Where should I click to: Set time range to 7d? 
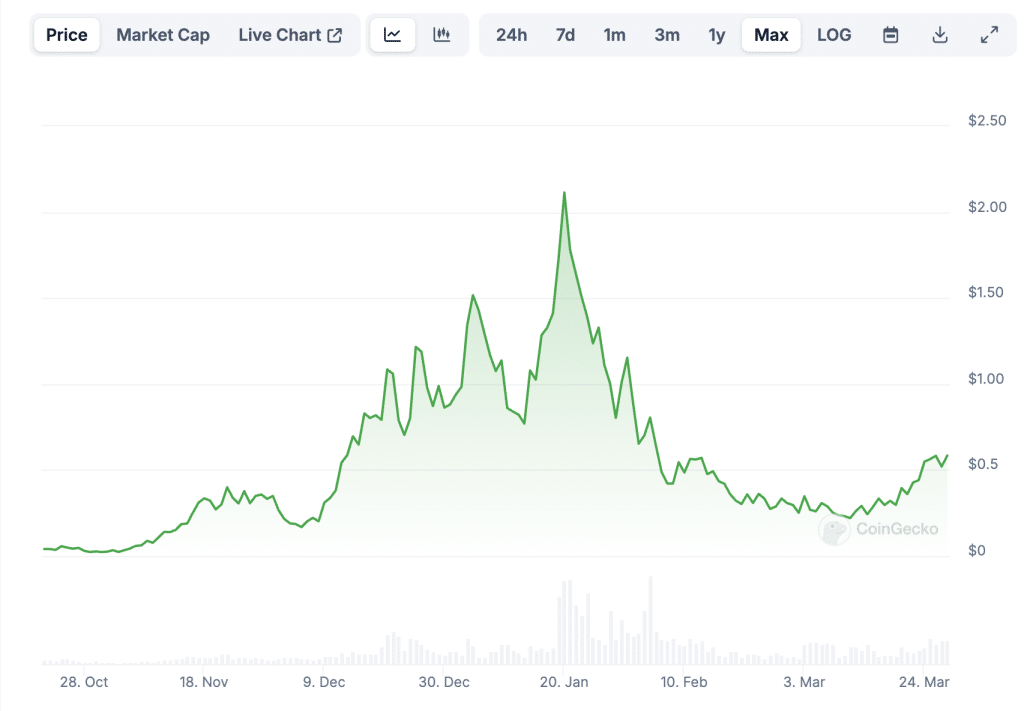point(566,35)
